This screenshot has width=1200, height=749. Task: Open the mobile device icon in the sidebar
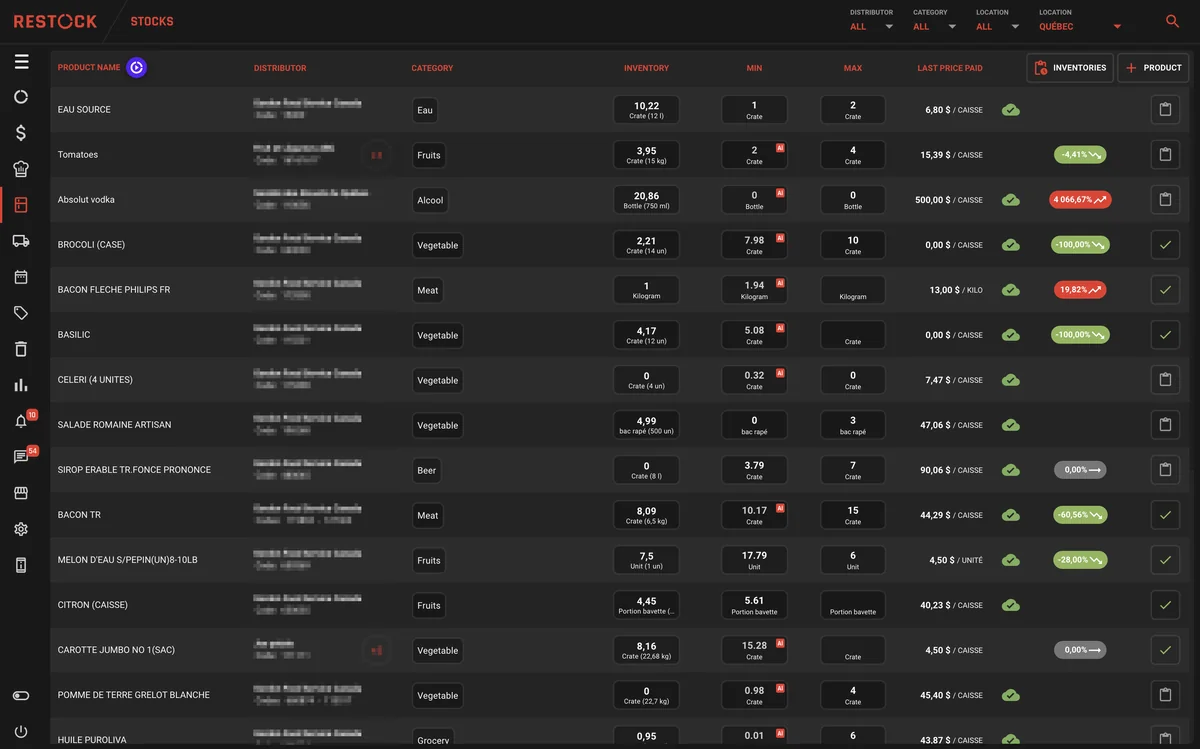(21, 565)
